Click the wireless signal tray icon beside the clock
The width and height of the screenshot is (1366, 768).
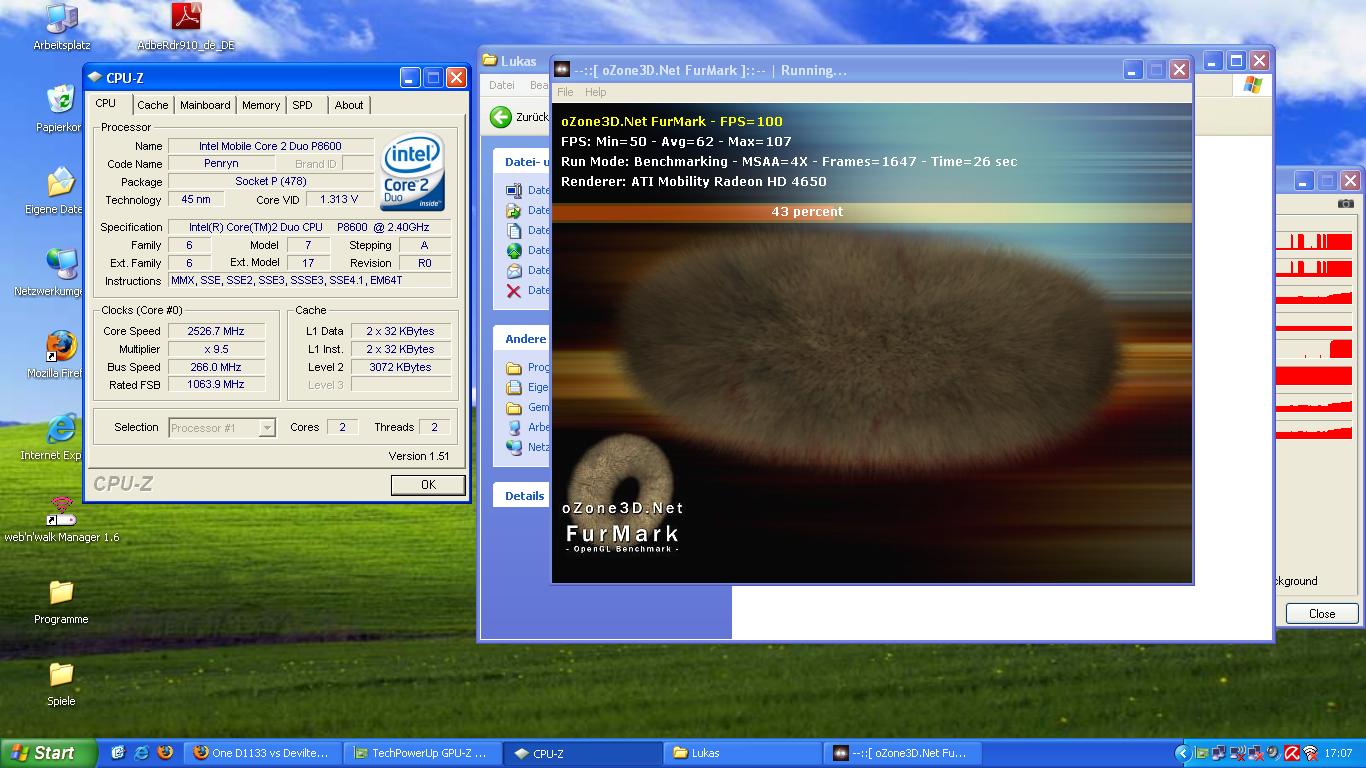pyautogui.click(x=1310, y=753)
